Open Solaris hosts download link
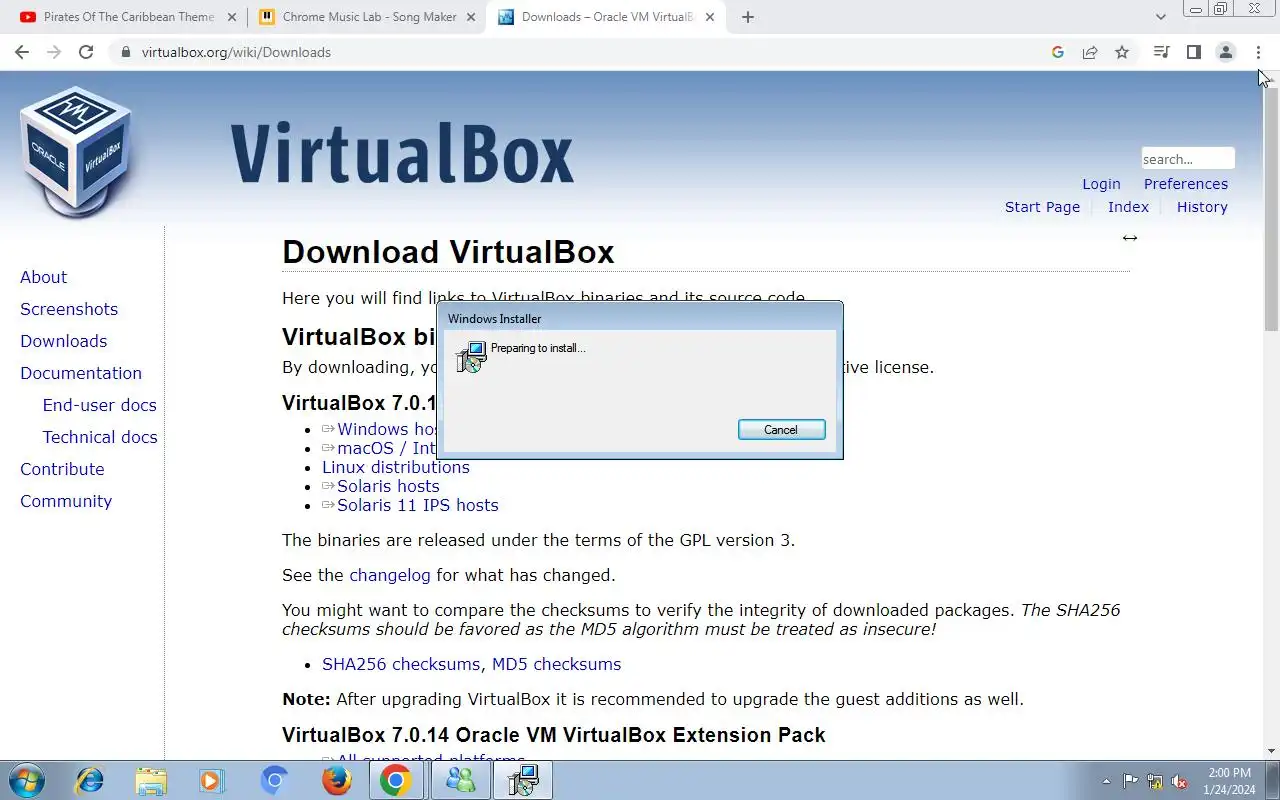This screenshot has width=1280, height=800. pos(388,486)
